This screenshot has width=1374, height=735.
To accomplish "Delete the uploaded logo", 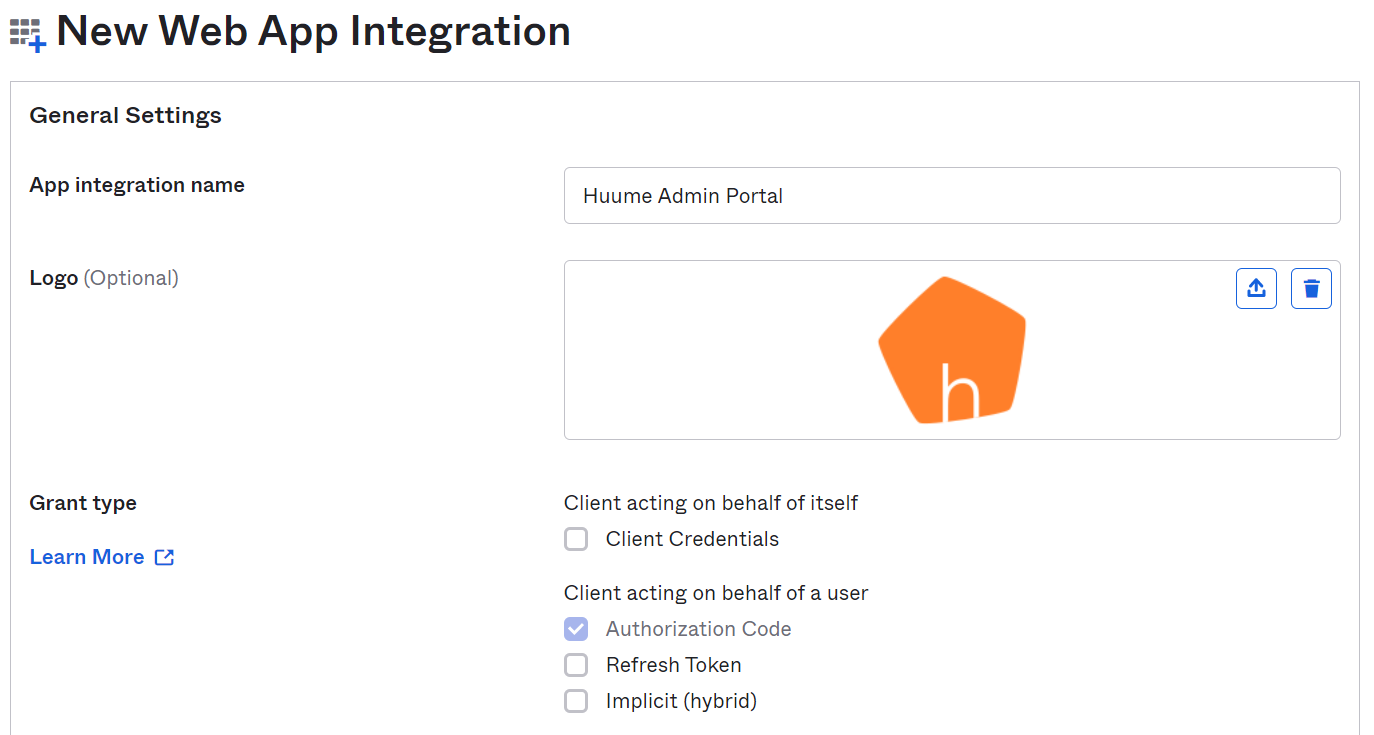I will point(1311,288).
